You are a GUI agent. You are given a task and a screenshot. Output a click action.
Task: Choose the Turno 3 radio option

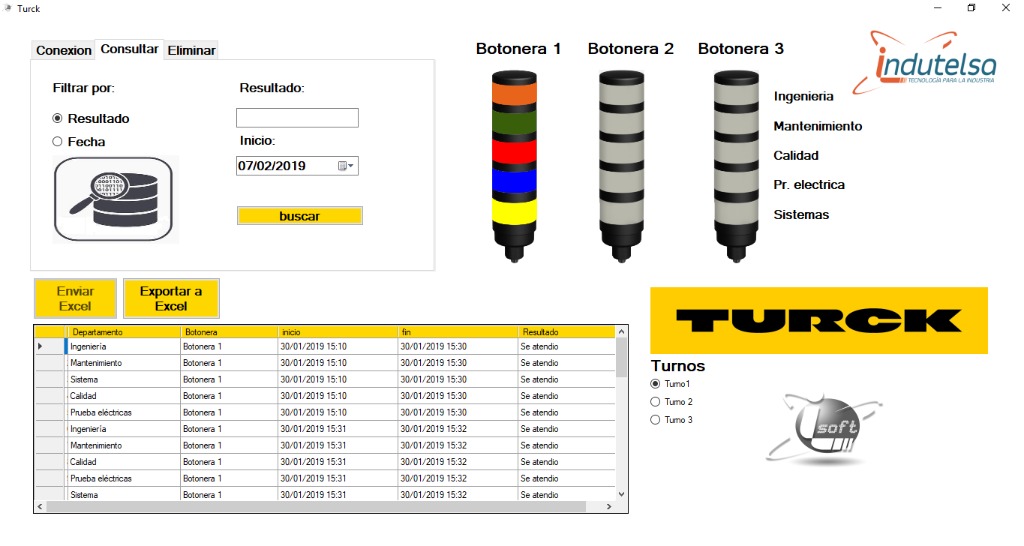point(656,420)
